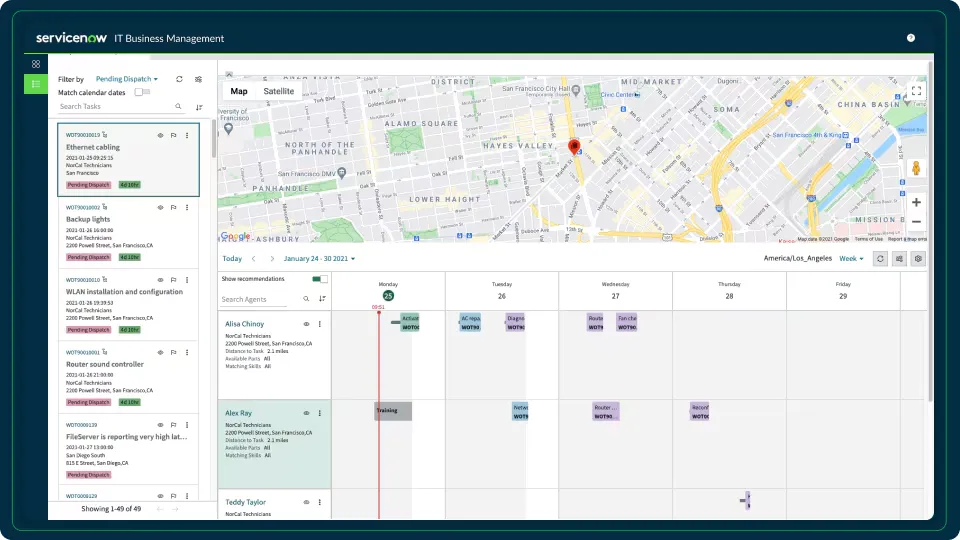Turn off the Show recommendations toggle
The height and width of the screenshot is (540, 960).
pos(320,279)
